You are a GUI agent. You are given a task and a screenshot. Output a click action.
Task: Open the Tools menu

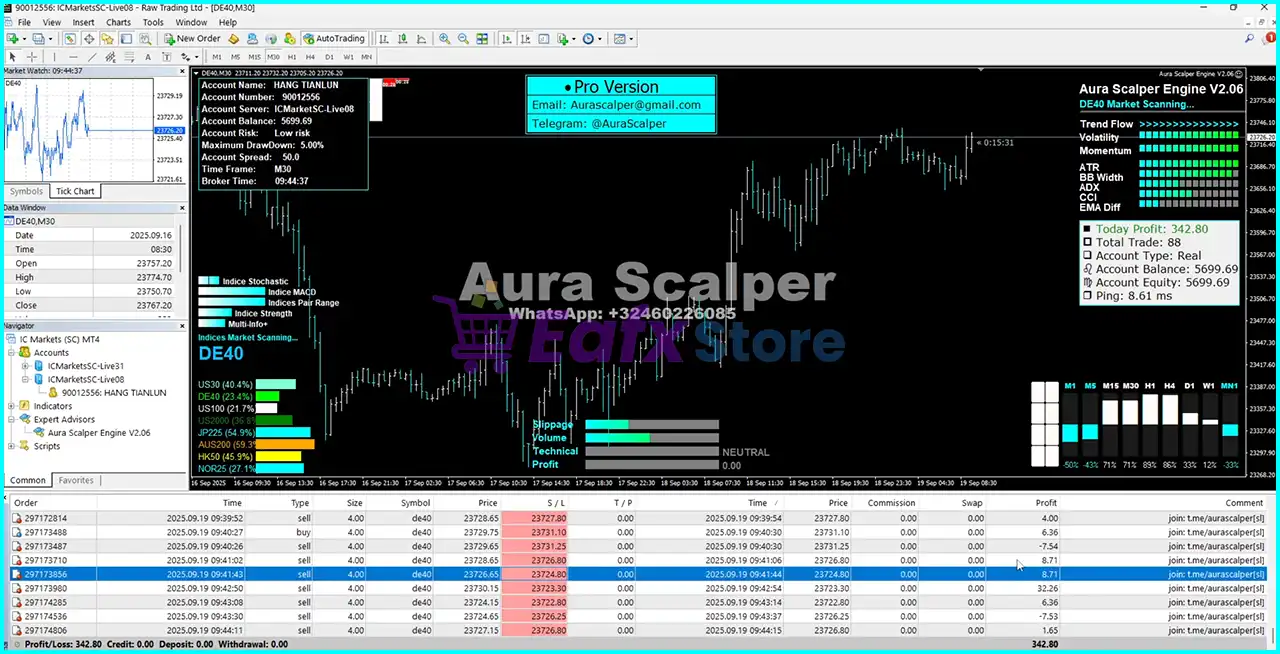tap(153, 22)
